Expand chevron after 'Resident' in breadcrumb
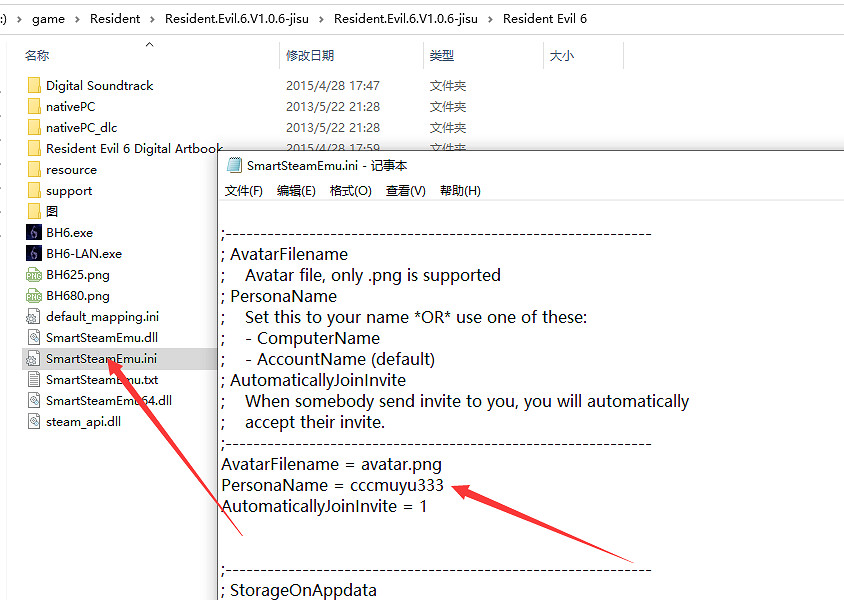This screenshot has width=844, height=600. [153, 19]
